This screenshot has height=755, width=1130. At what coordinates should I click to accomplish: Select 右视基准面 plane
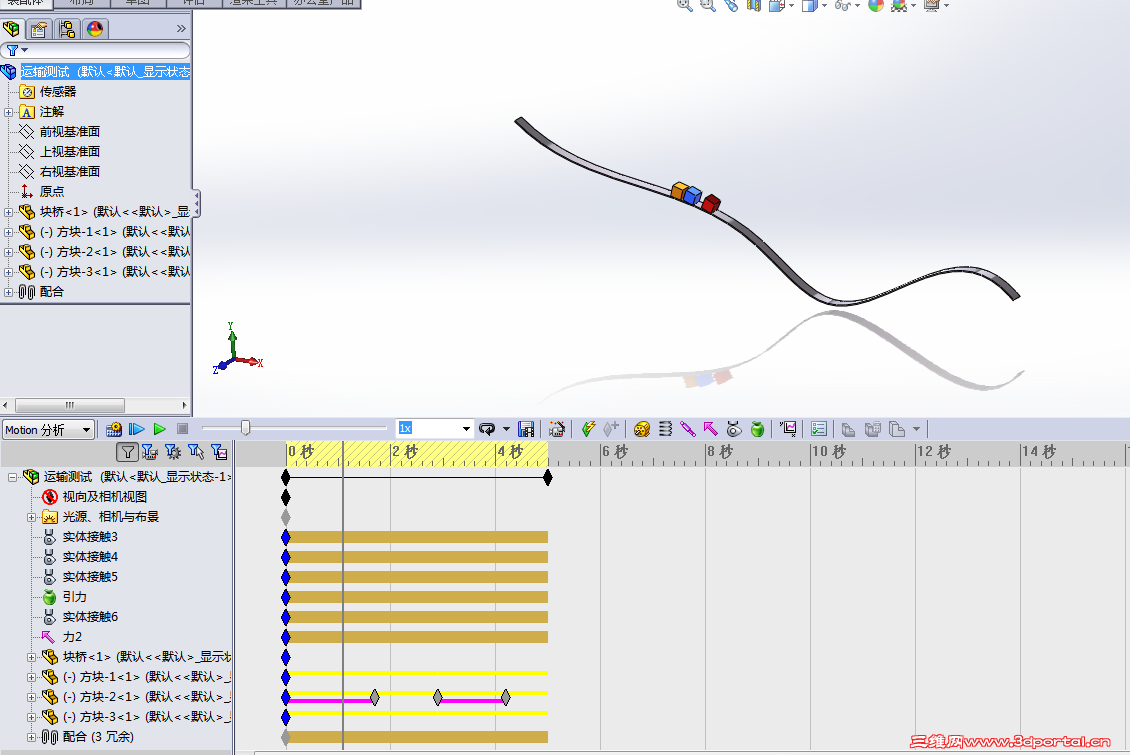click(70, 171)
